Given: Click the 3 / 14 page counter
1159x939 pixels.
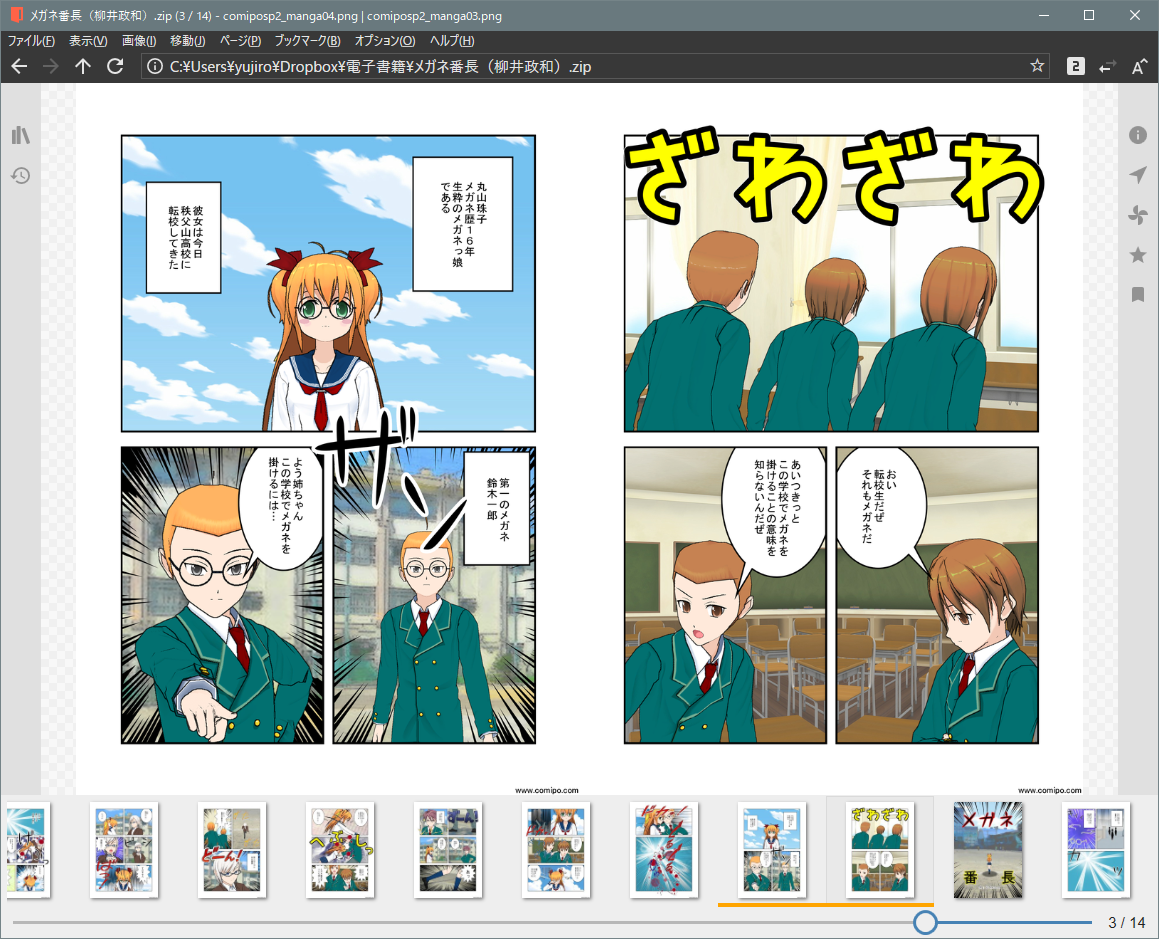Looking at the screenshot, I should (1126, 922).
